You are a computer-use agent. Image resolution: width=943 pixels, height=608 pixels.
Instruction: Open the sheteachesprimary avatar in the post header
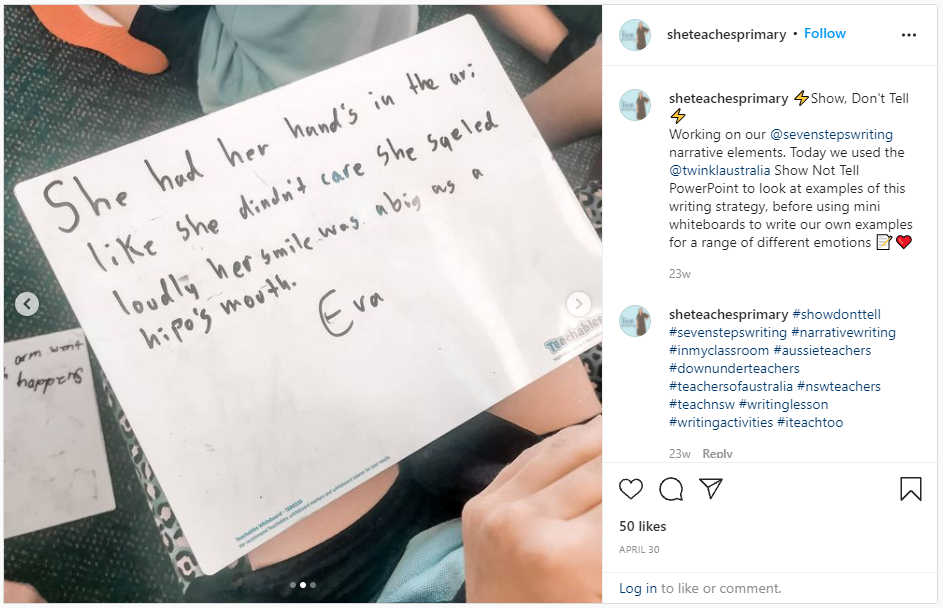[634, 35]
